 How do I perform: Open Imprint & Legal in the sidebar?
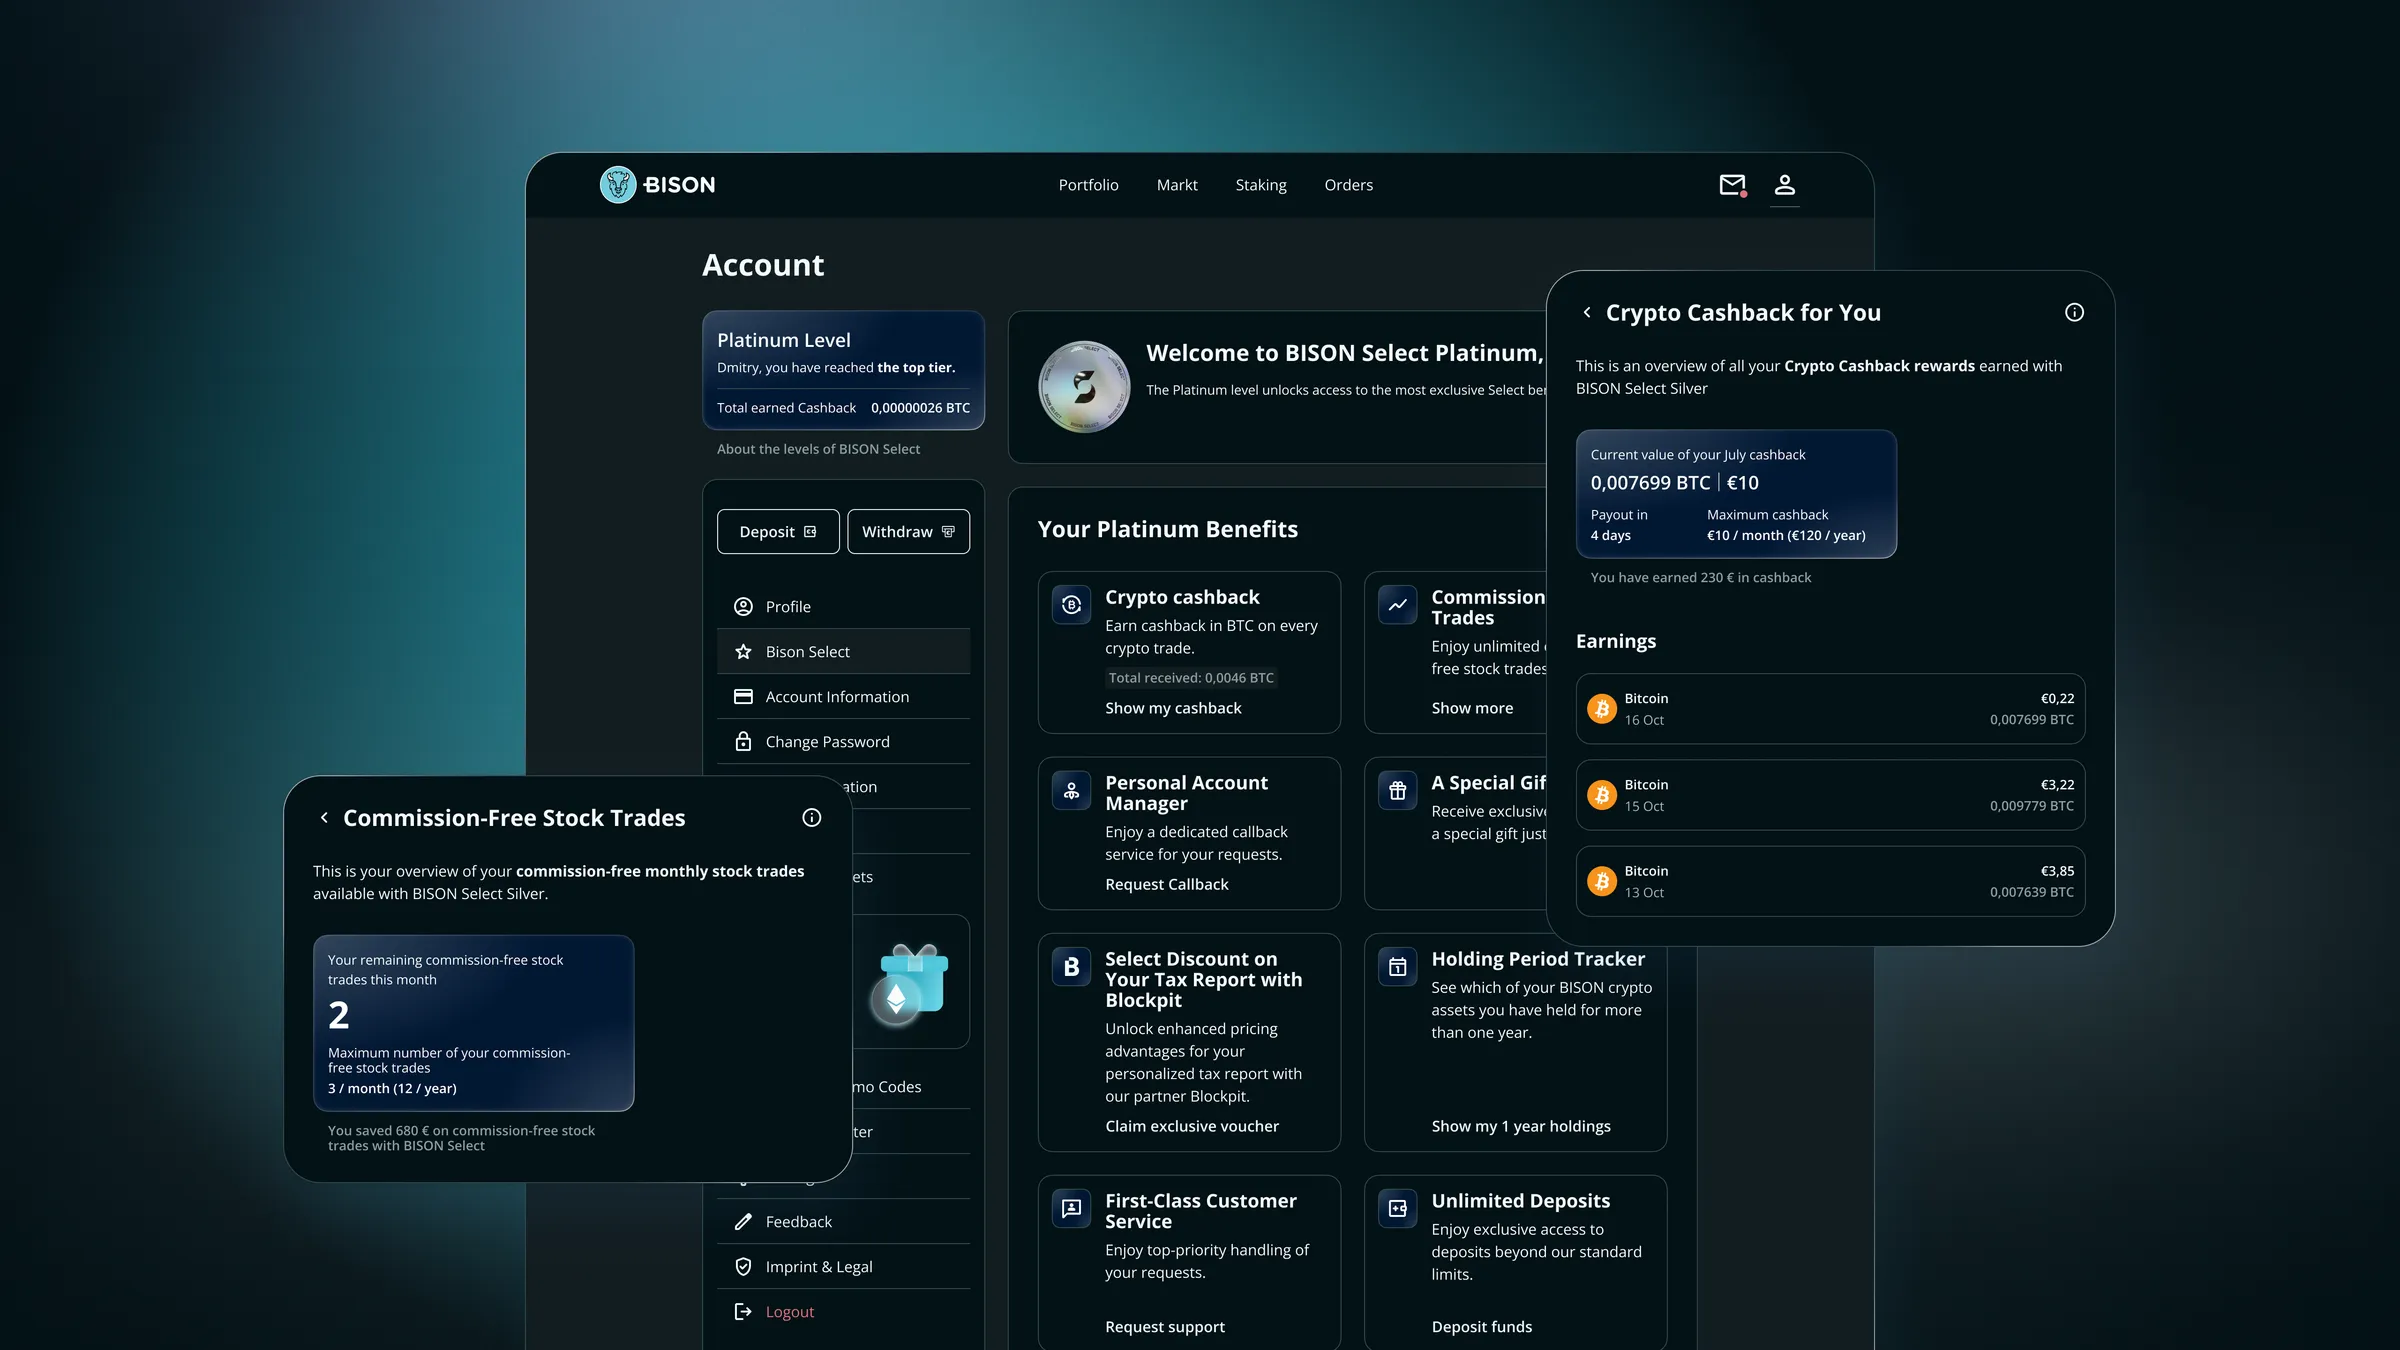(843, 1267)
